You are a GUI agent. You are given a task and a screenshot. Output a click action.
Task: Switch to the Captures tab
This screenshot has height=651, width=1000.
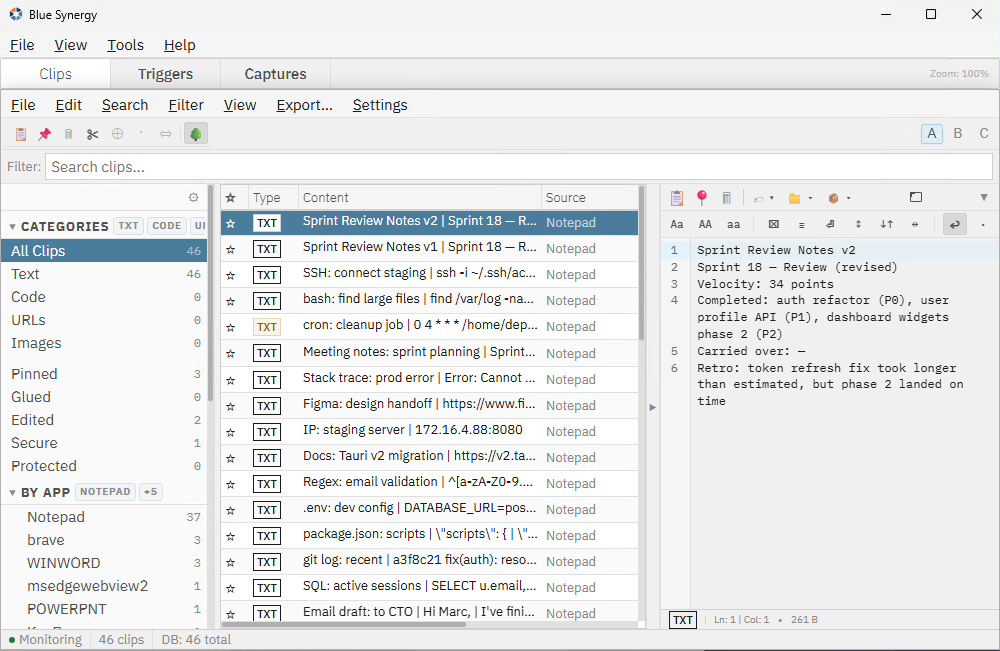[x=274, y=74]
